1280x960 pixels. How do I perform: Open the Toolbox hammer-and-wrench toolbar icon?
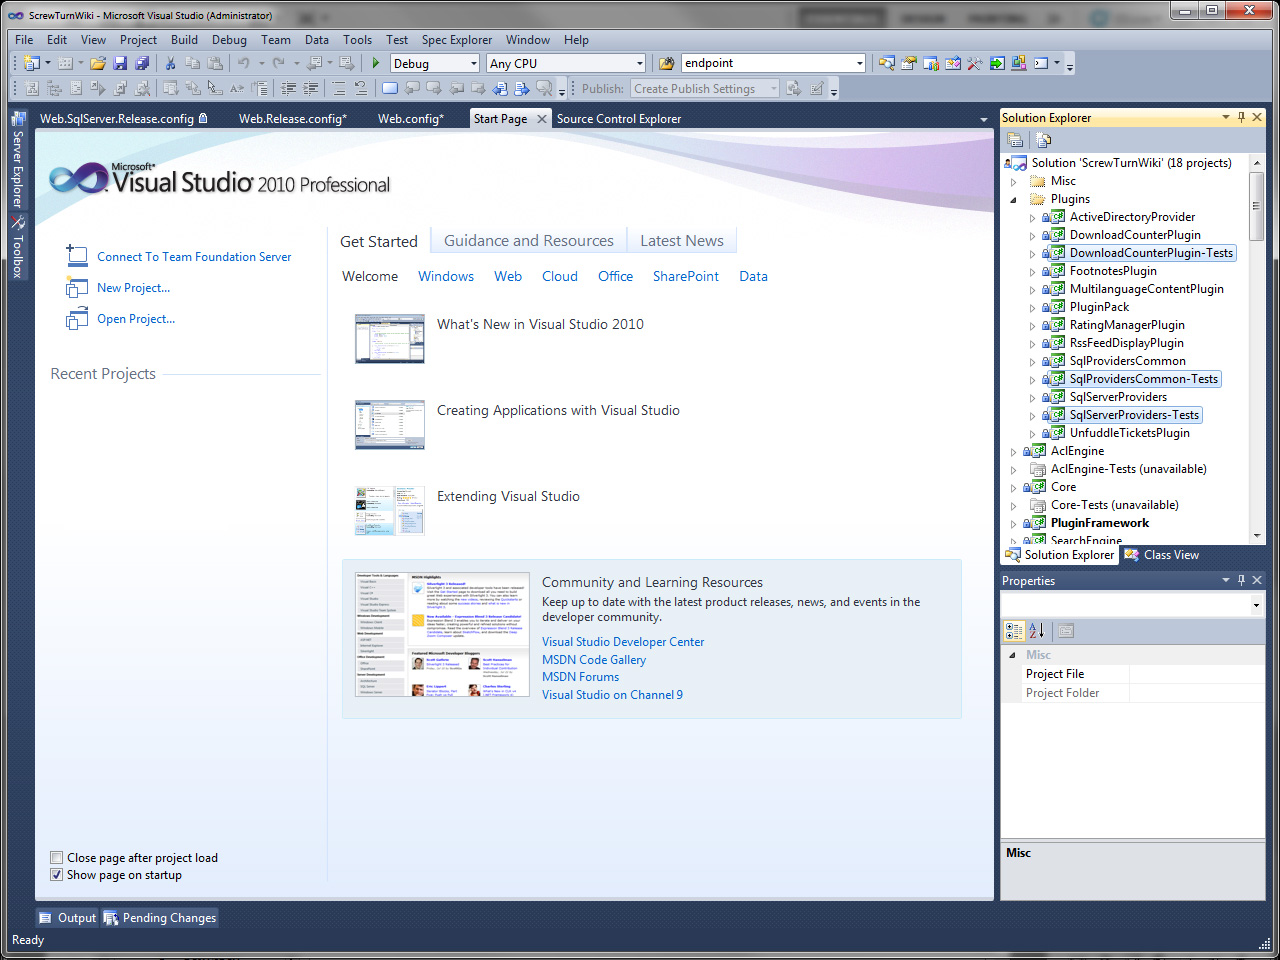[975, 63]
